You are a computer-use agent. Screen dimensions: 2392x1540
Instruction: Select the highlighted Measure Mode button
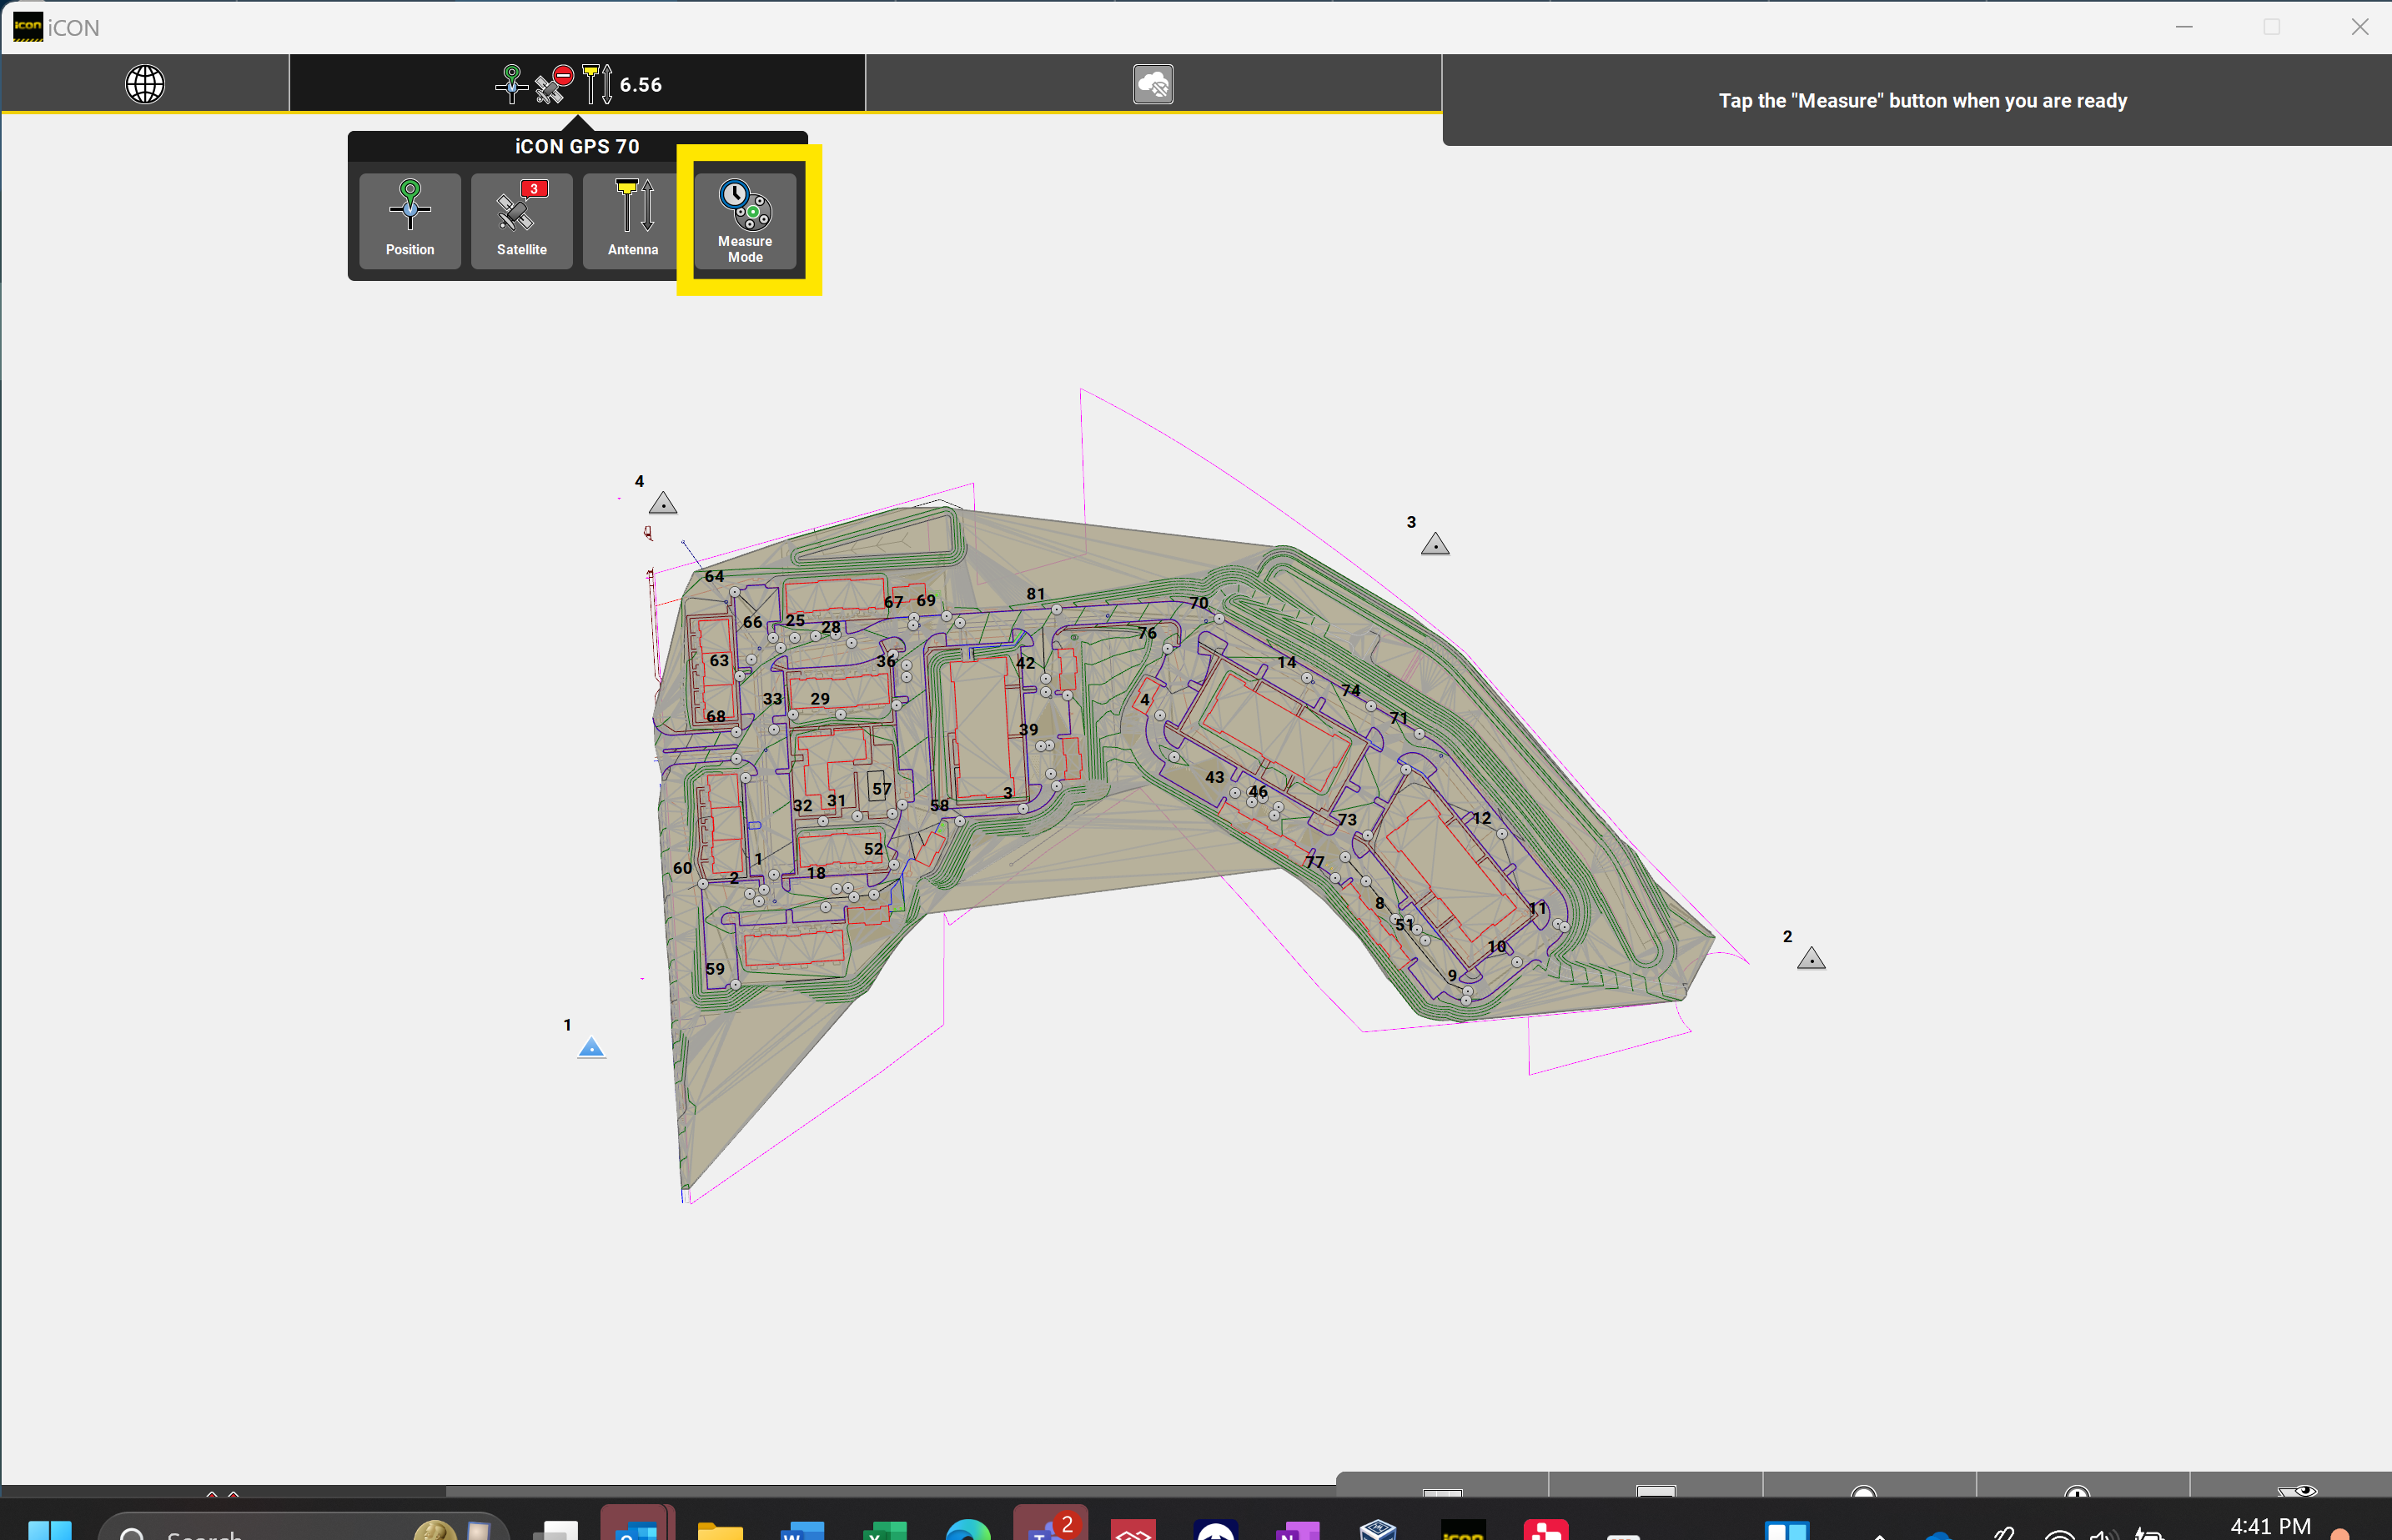745,221
